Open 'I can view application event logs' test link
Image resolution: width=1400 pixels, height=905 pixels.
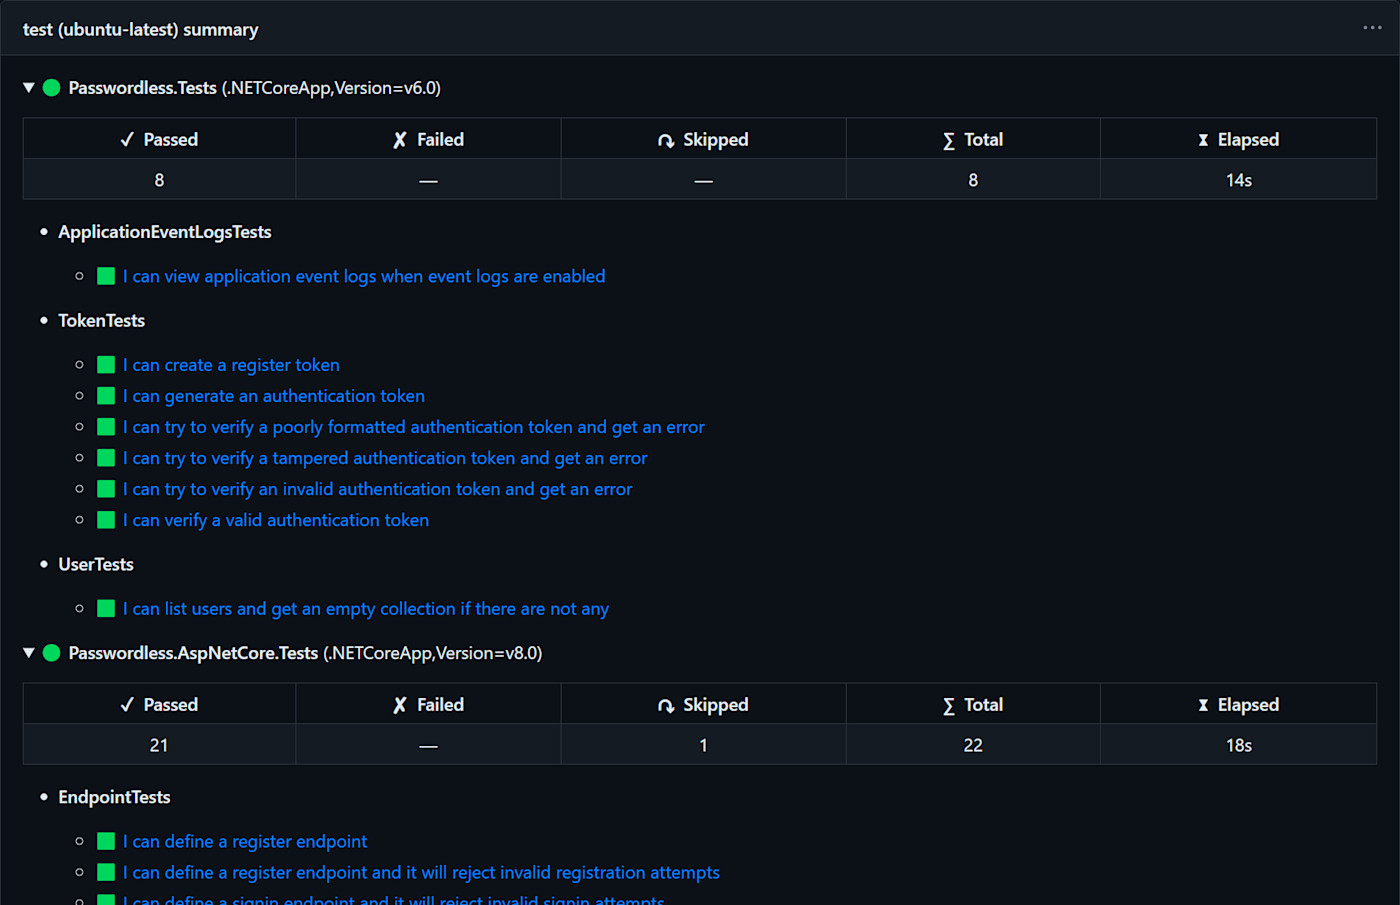pos(363,276)
